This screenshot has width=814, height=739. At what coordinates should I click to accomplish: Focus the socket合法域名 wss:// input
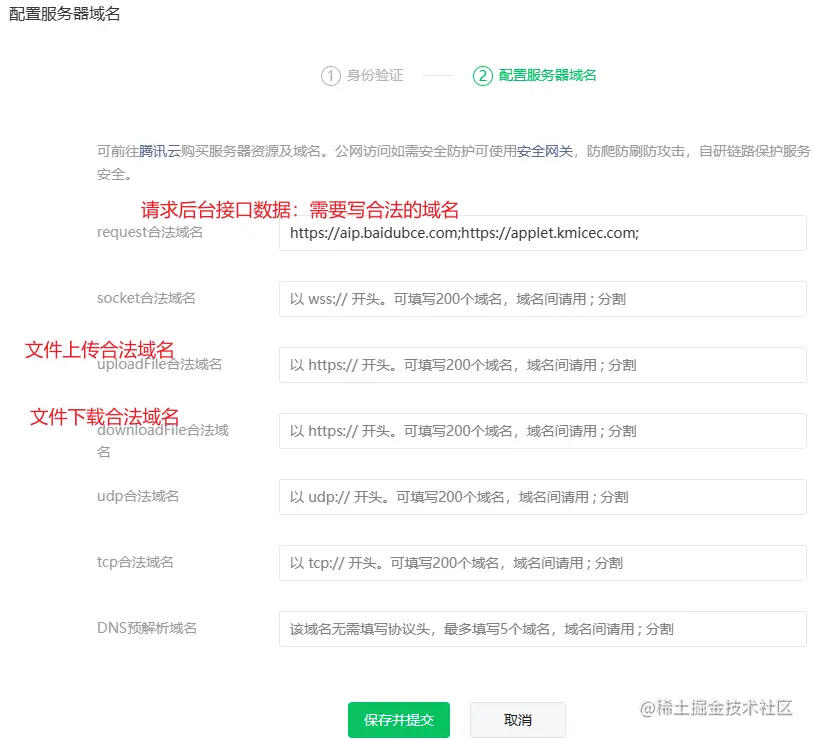pyautogui.click(x=542, y=299)
